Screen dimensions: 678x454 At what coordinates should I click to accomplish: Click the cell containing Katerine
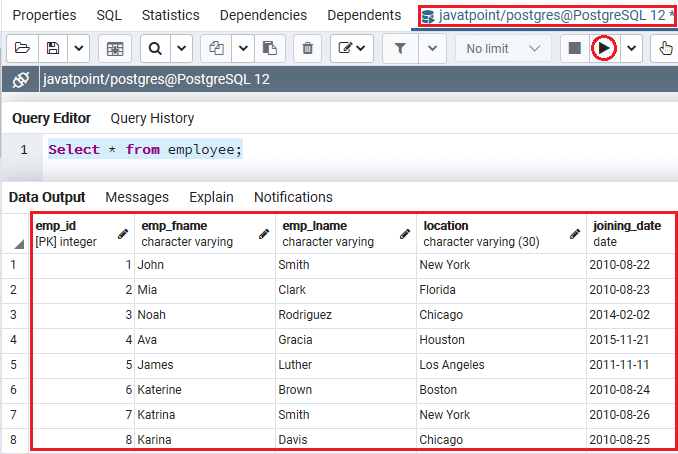[205, 390]
